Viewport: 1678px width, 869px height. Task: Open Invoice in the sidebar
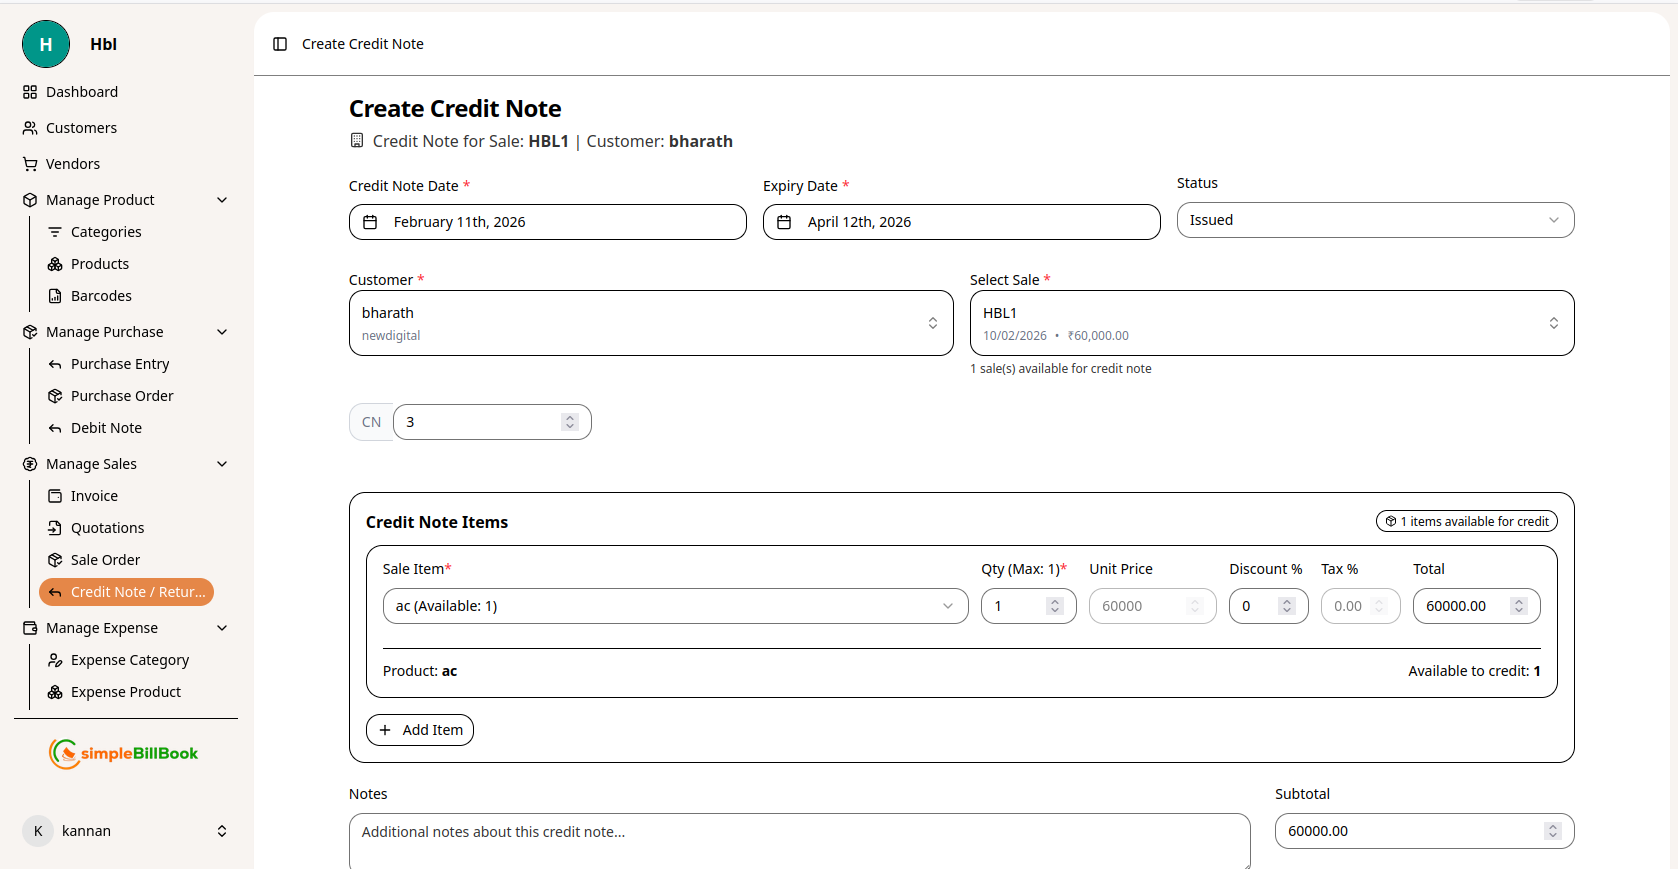pos(94,496)
